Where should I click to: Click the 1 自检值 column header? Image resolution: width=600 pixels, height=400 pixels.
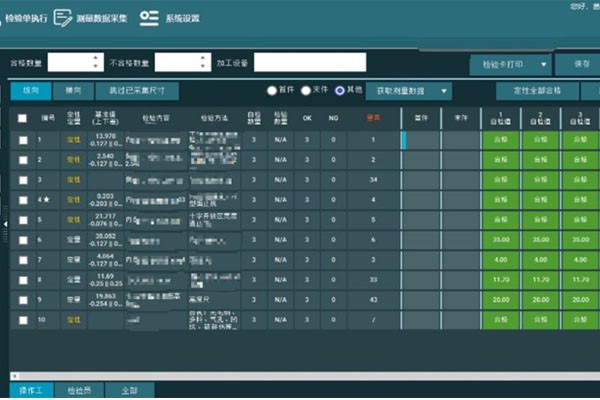tap(501, 118)
